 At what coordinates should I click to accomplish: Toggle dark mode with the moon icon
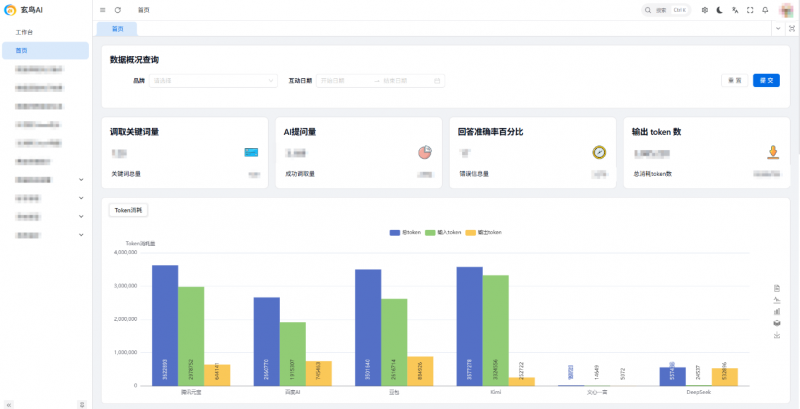tap(720, 10)
